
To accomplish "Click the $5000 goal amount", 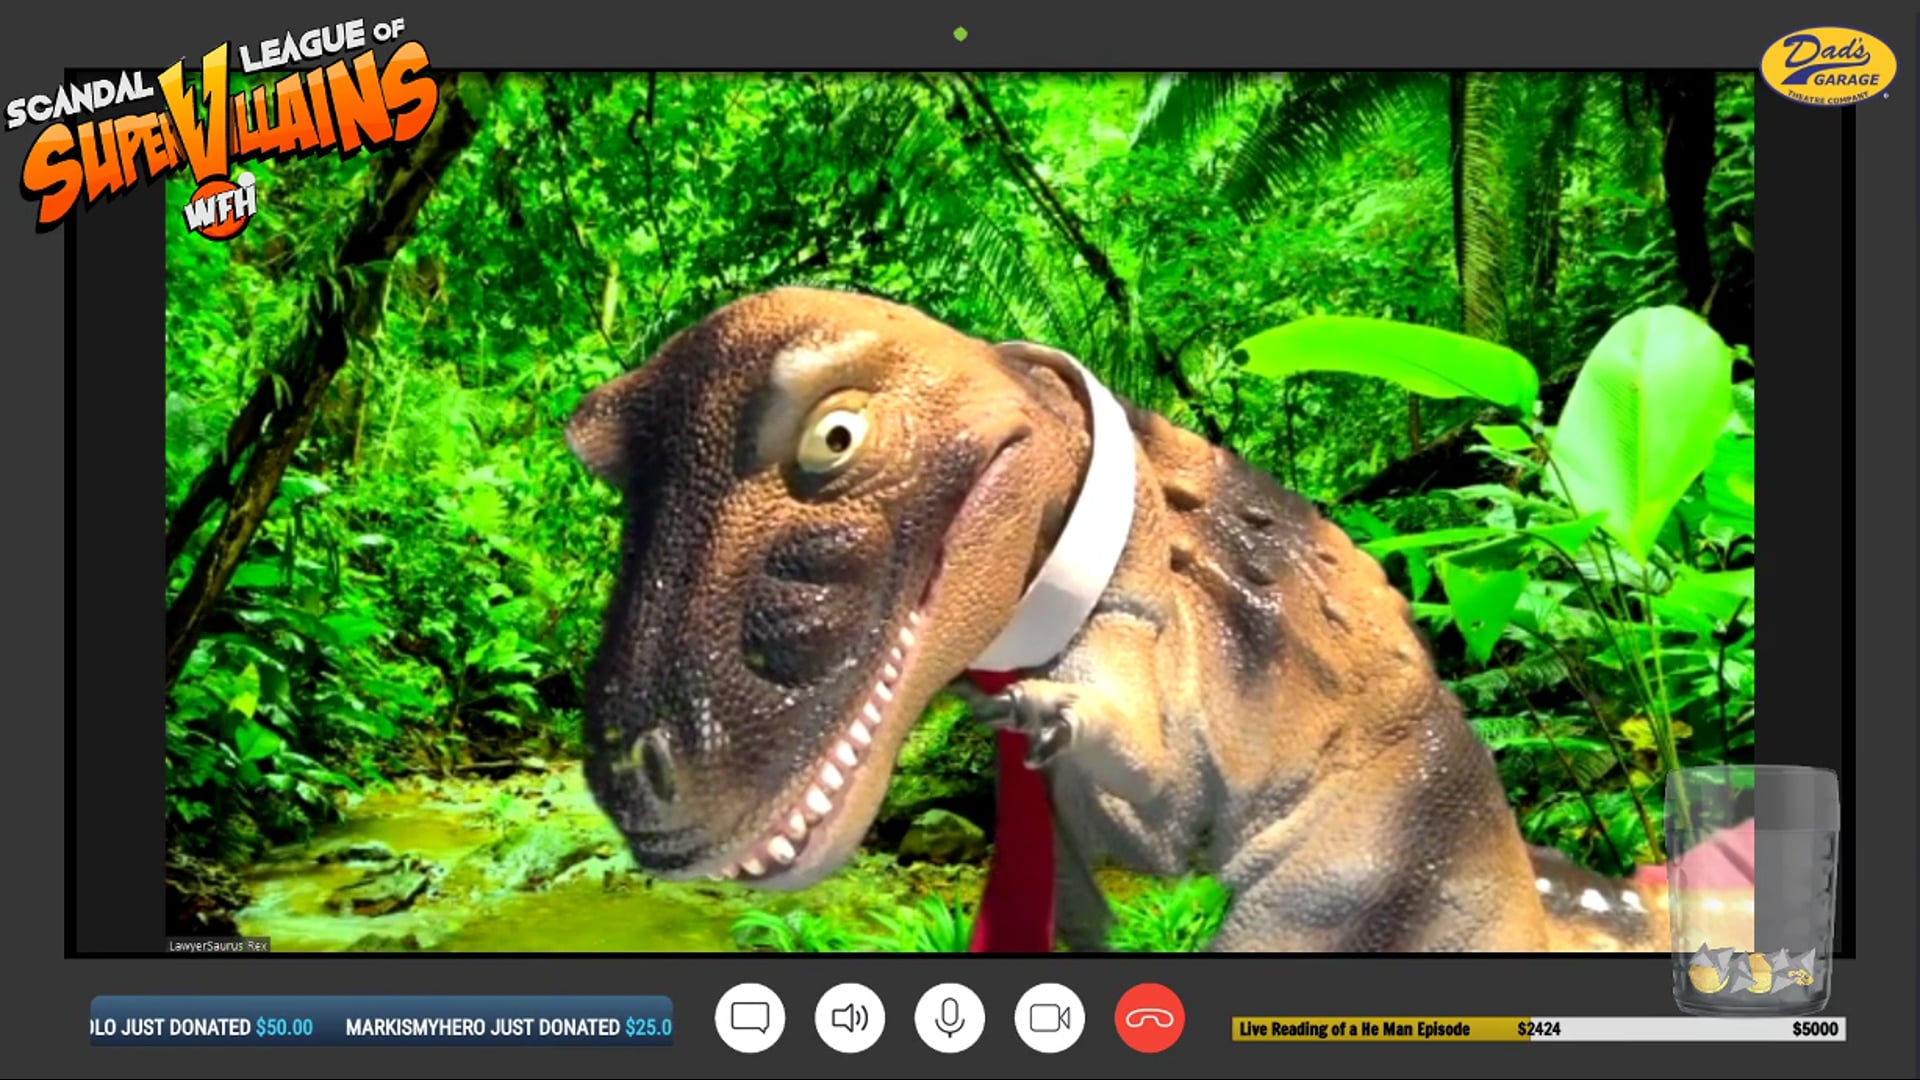I will [x=1814, y=1029].
